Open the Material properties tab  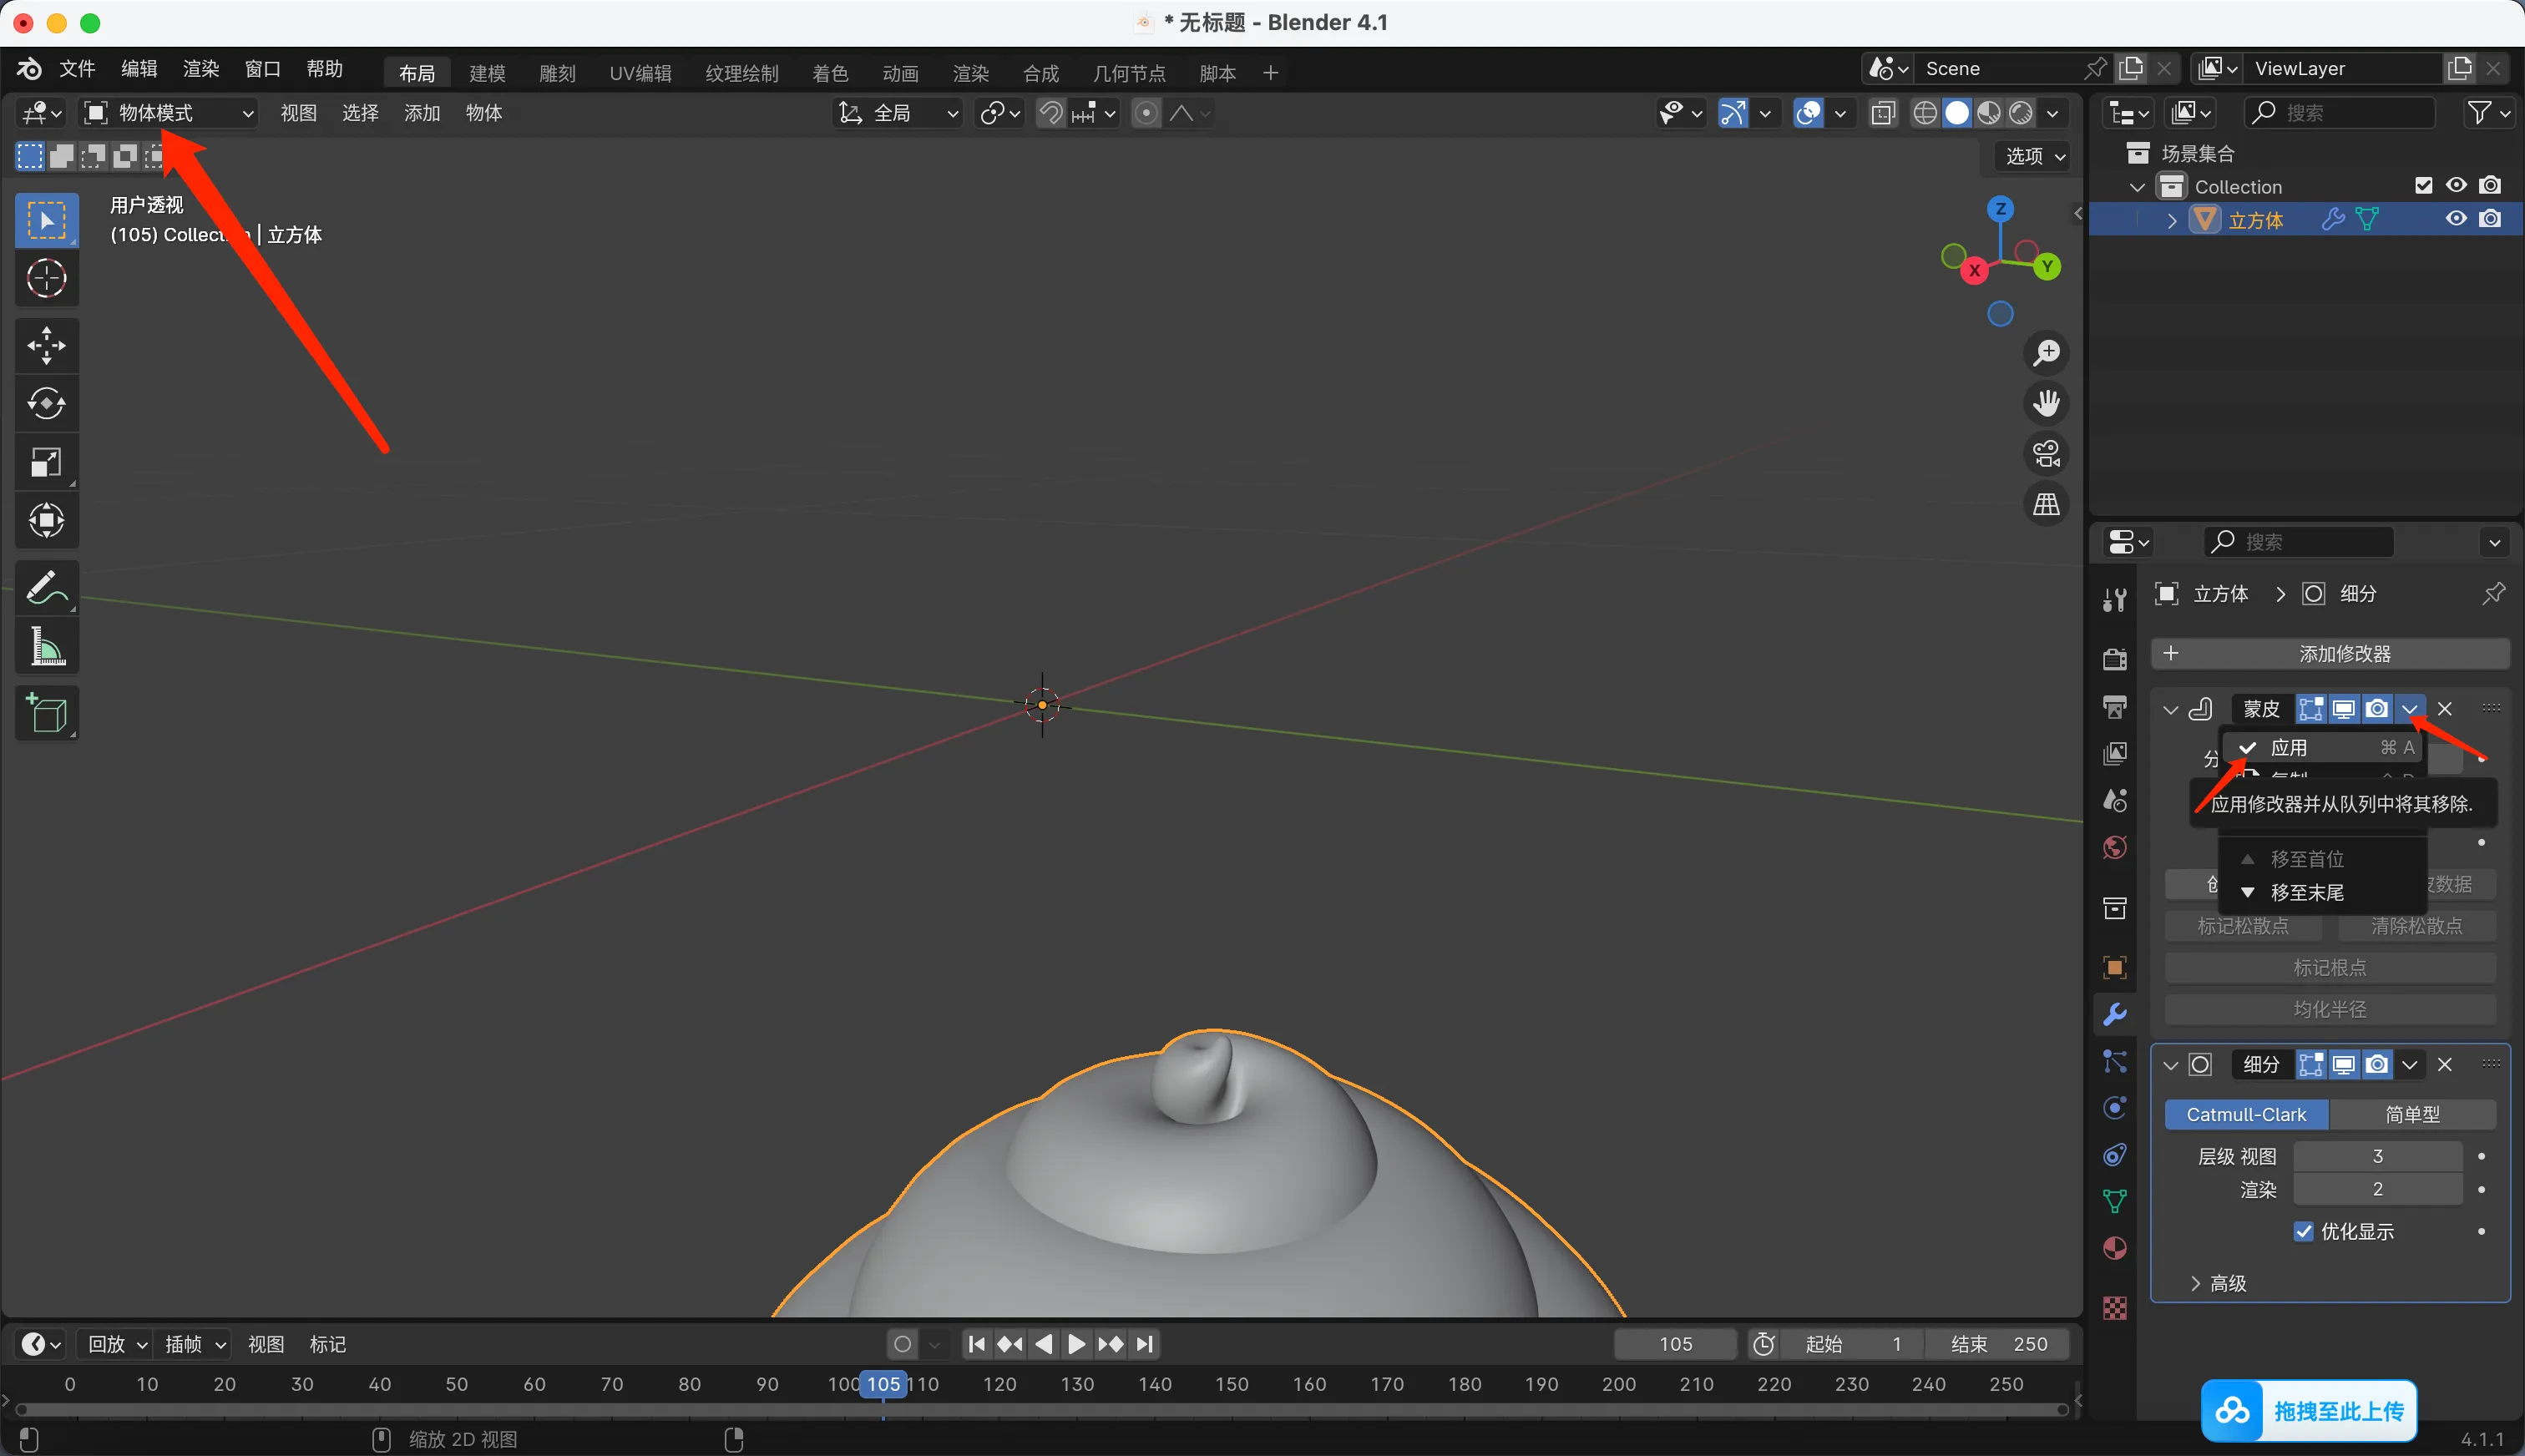(x=2114, y=1249)
